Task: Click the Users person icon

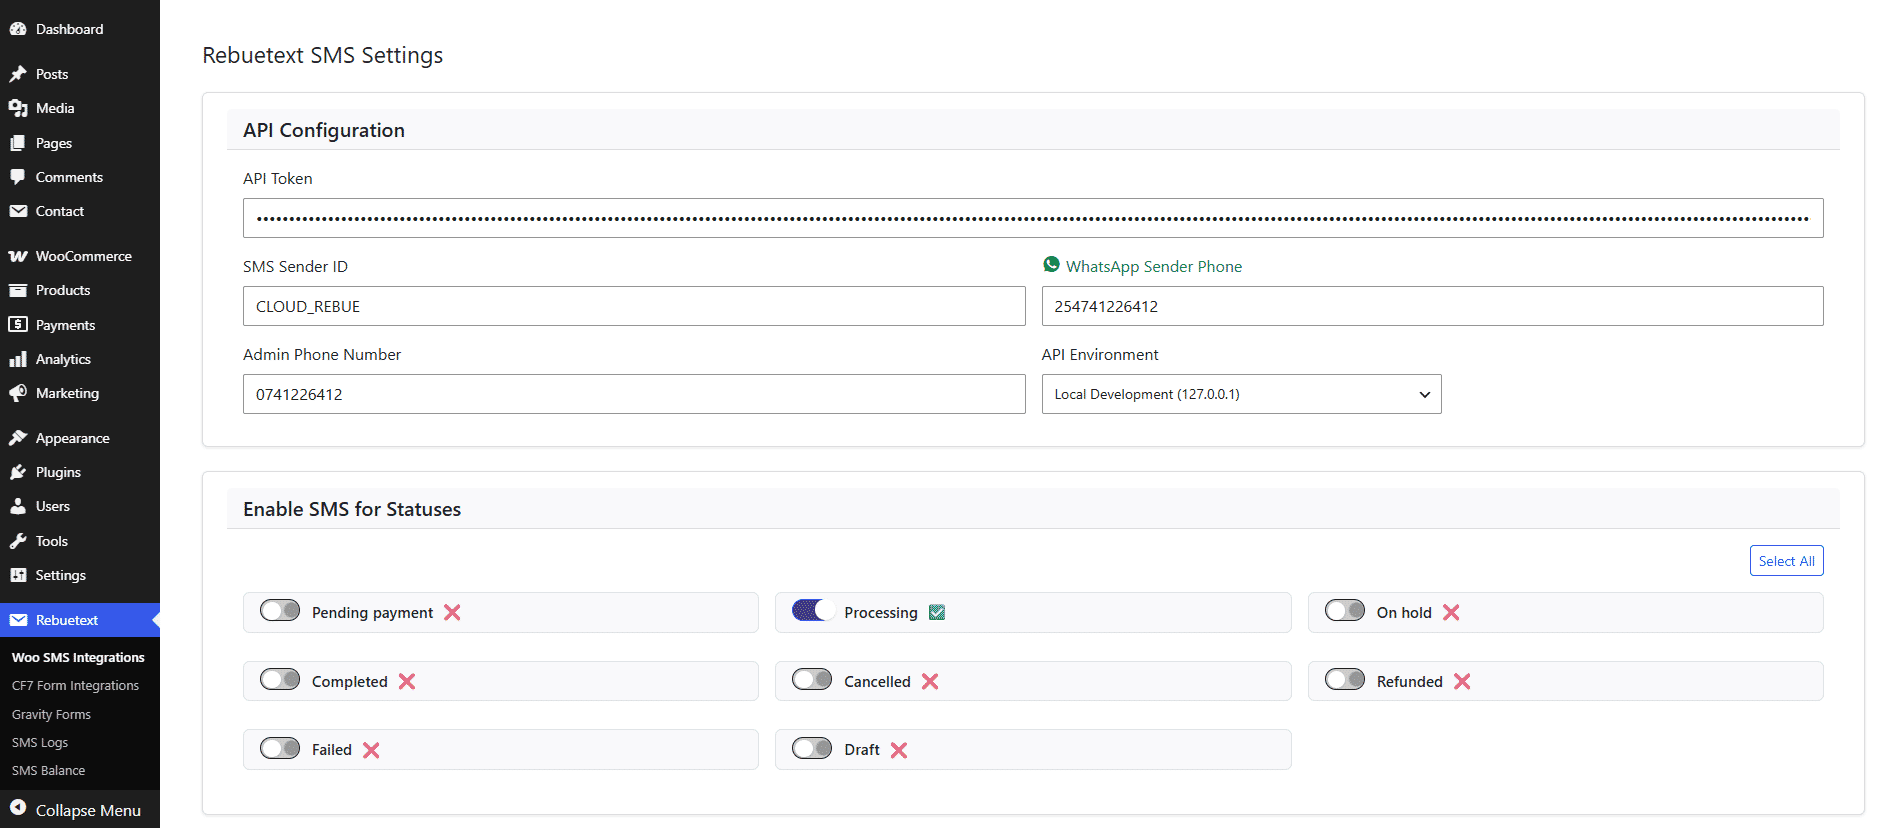Action: 18,506
